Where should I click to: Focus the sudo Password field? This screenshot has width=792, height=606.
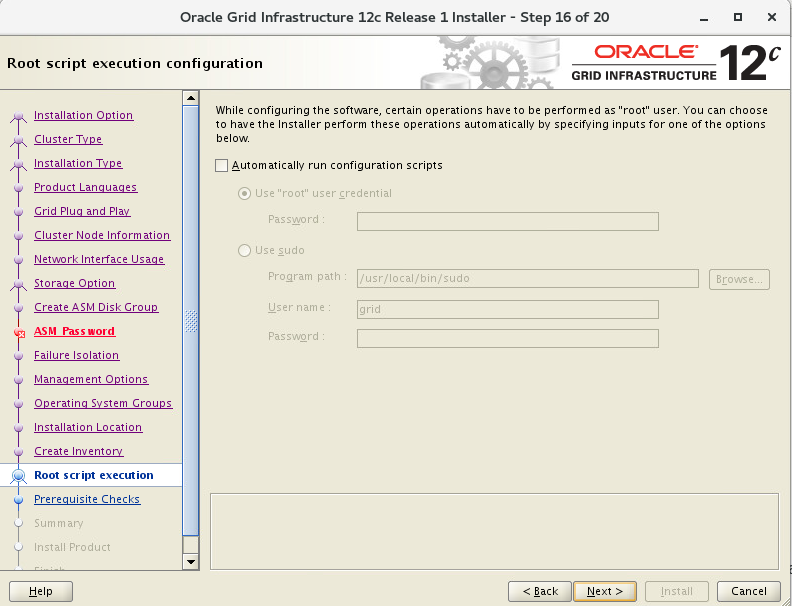(508, 338)
